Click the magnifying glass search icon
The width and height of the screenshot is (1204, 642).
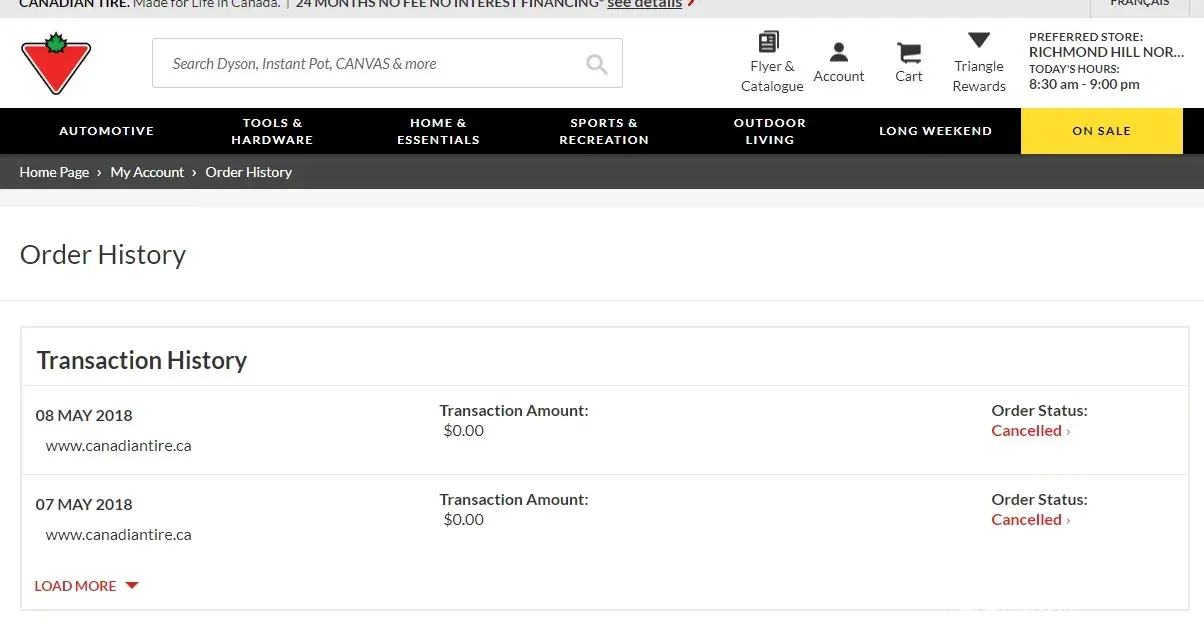(x=597, y=64)
